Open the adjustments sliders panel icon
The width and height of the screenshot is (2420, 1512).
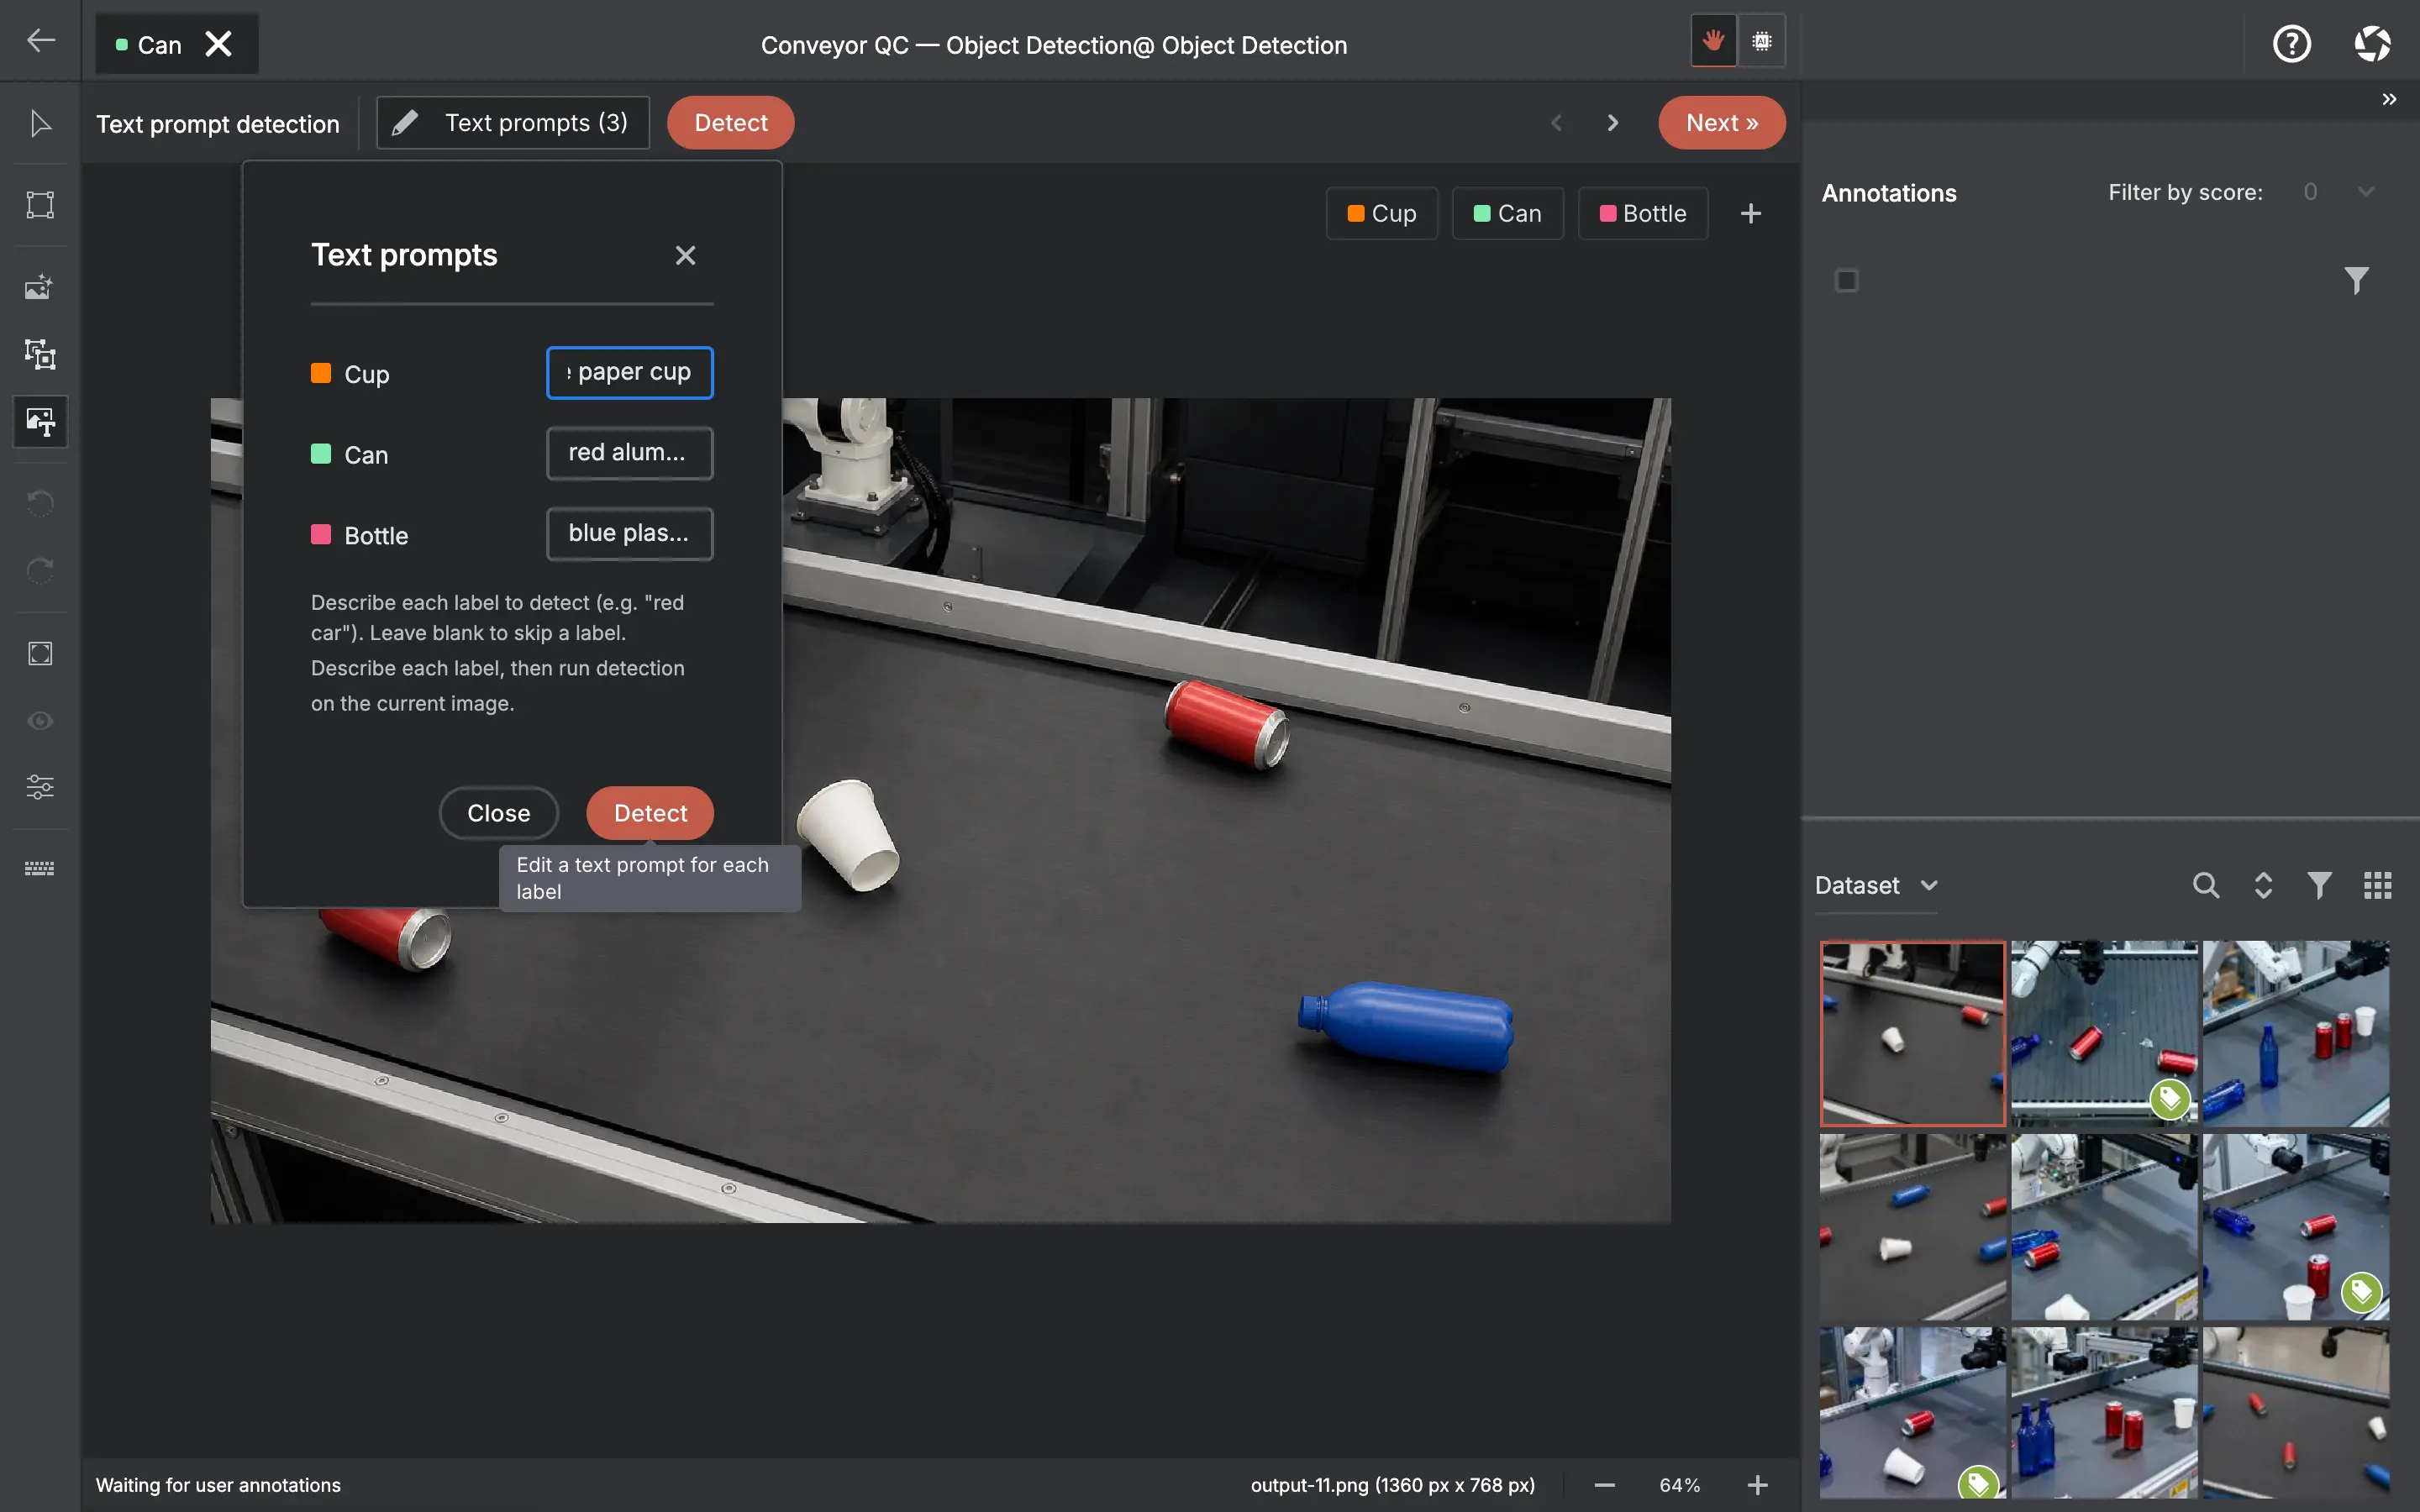[40, 787]
